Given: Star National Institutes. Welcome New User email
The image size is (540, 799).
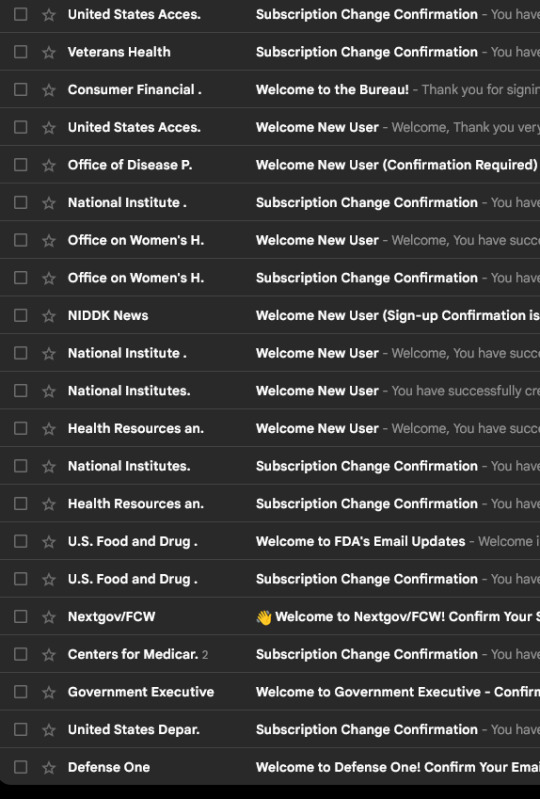Looking at the screenshot, I should [x=49, y=392].
